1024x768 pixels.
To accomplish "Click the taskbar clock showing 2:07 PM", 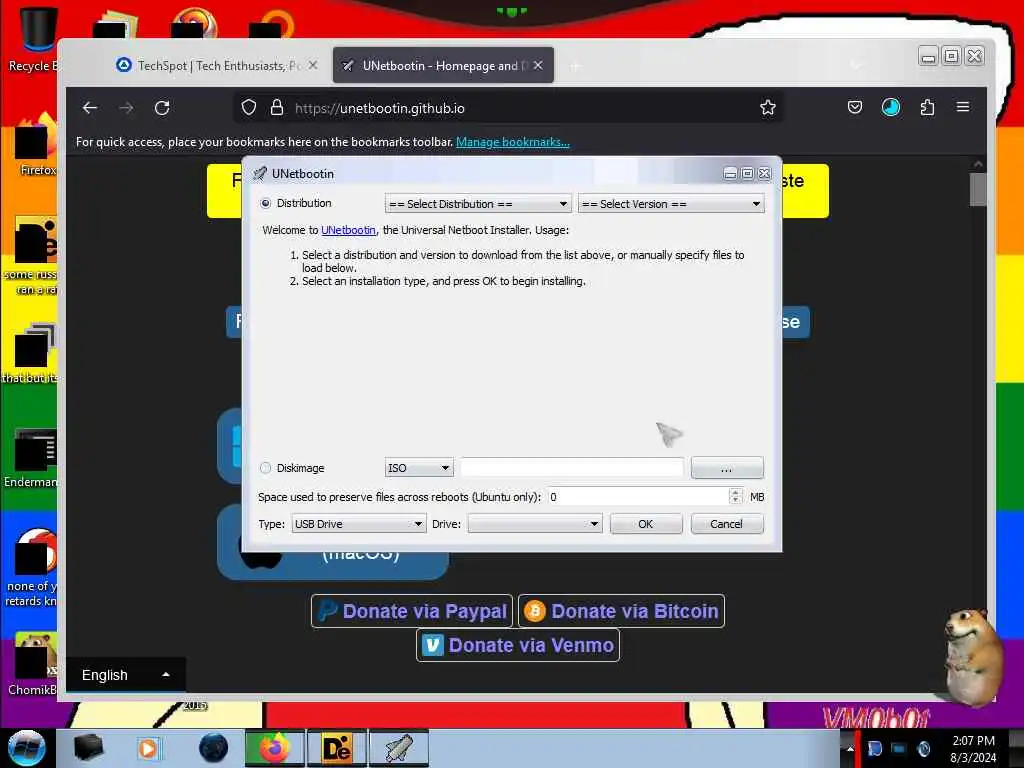I will (x=973, y=748).
